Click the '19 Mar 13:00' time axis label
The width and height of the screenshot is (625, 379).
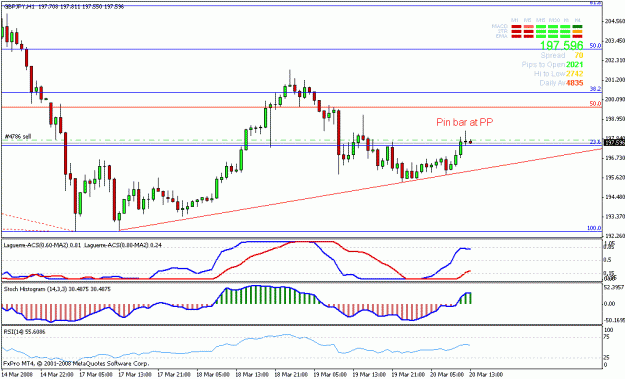click(368, 375)
